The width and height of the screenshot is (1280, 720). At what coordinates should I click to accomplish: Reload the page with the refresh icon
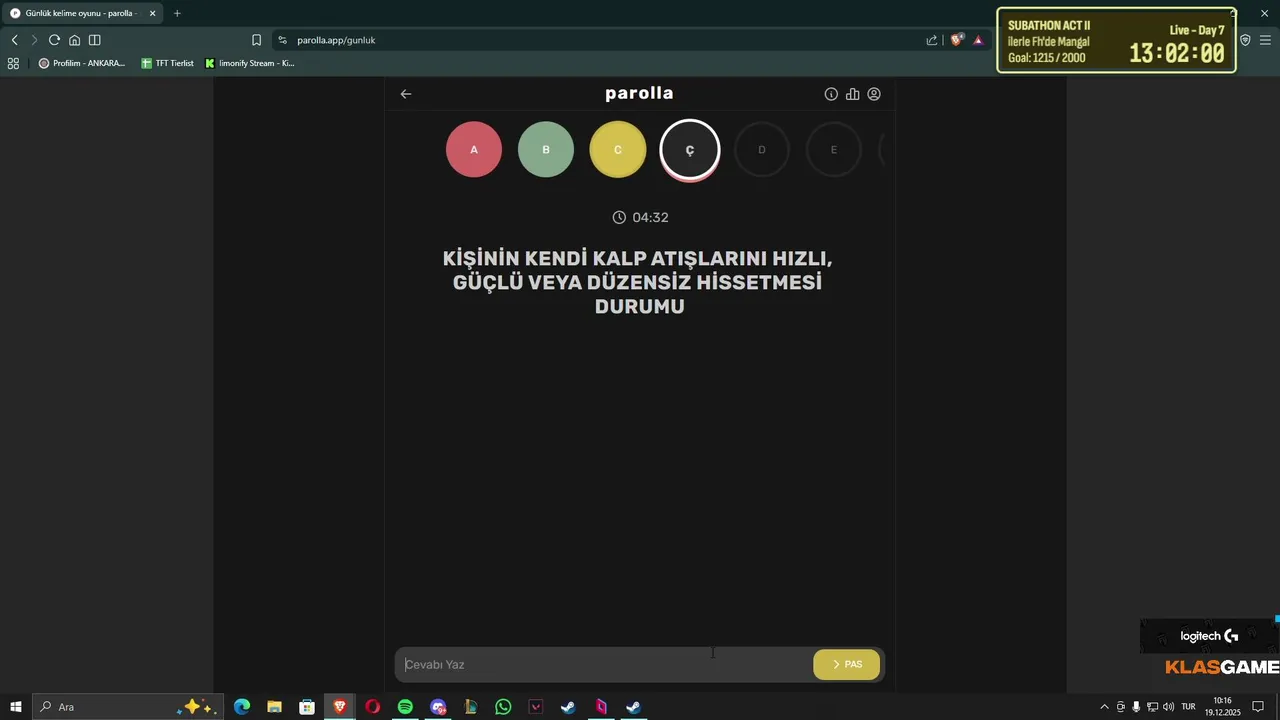click(x=54, y=40)
